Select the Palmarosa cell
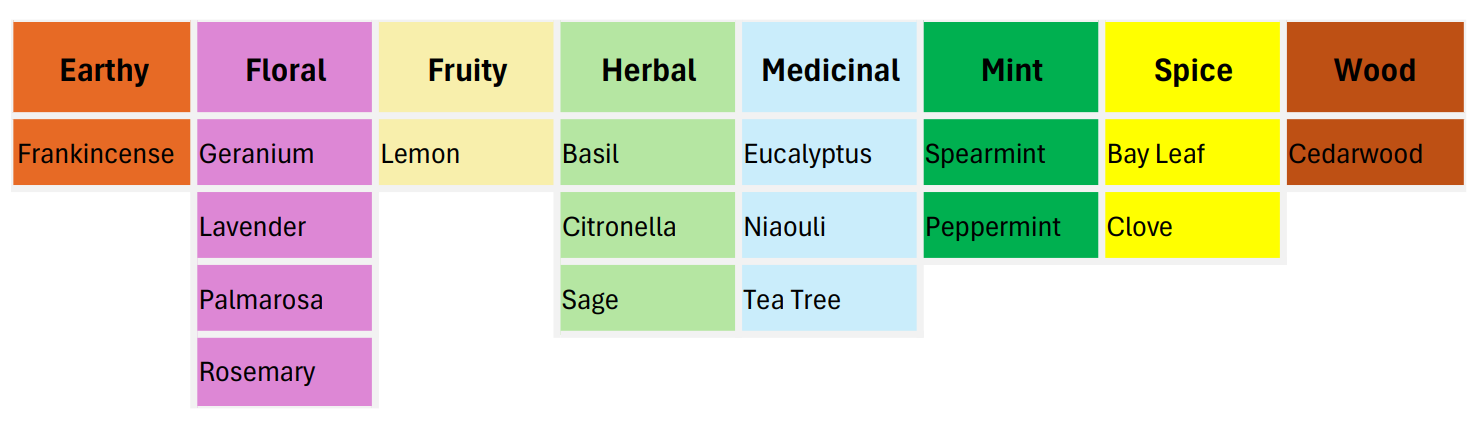1483x426 pixels. (285, 299)
